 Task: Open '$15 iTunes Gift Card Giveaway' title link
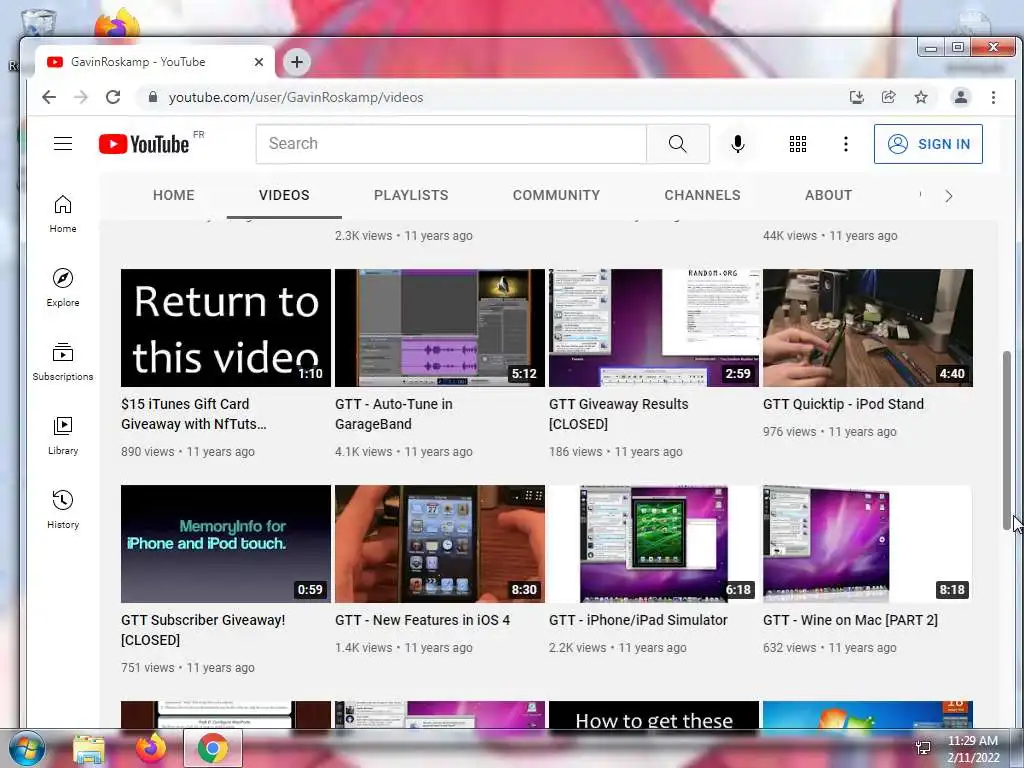coord(194,414)
